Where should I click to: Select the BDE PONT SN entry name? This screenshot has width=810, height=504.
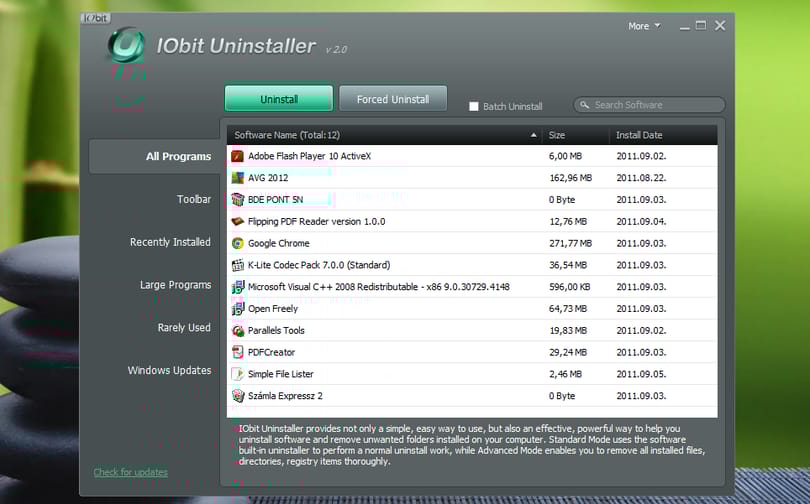(x=275, y=199)
